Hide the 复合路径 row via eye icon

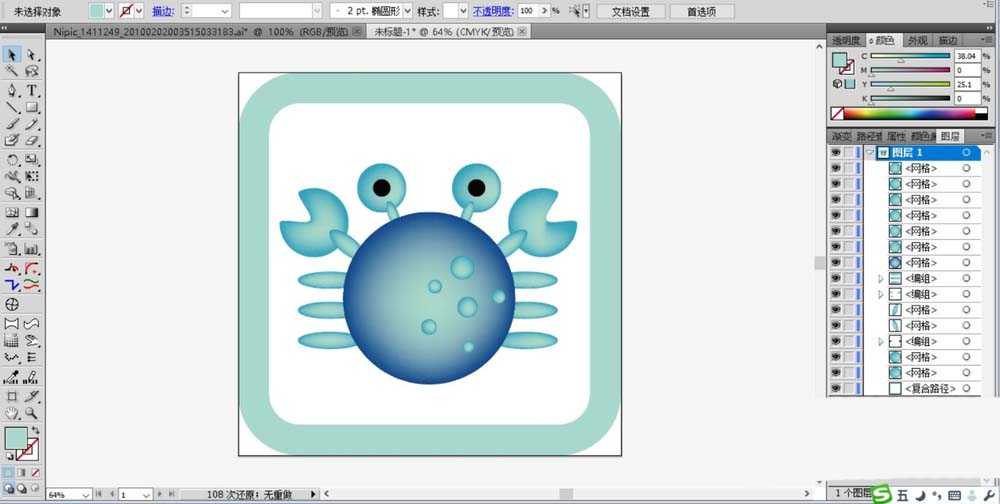(835, 388)
